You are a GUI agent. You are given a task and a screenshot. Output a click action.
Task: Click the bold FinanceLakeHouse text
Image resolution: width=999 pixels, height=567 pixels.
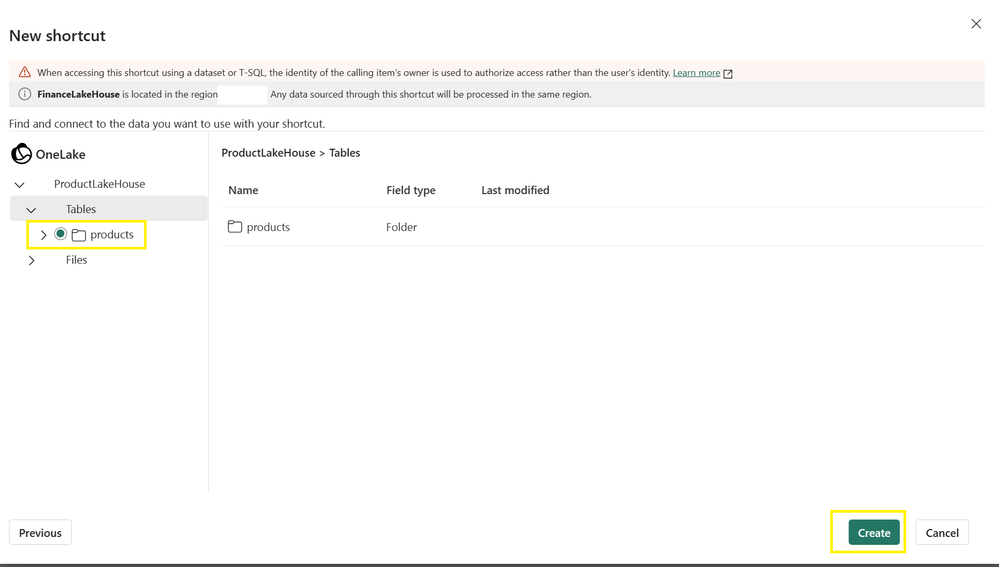pos(78,94)
